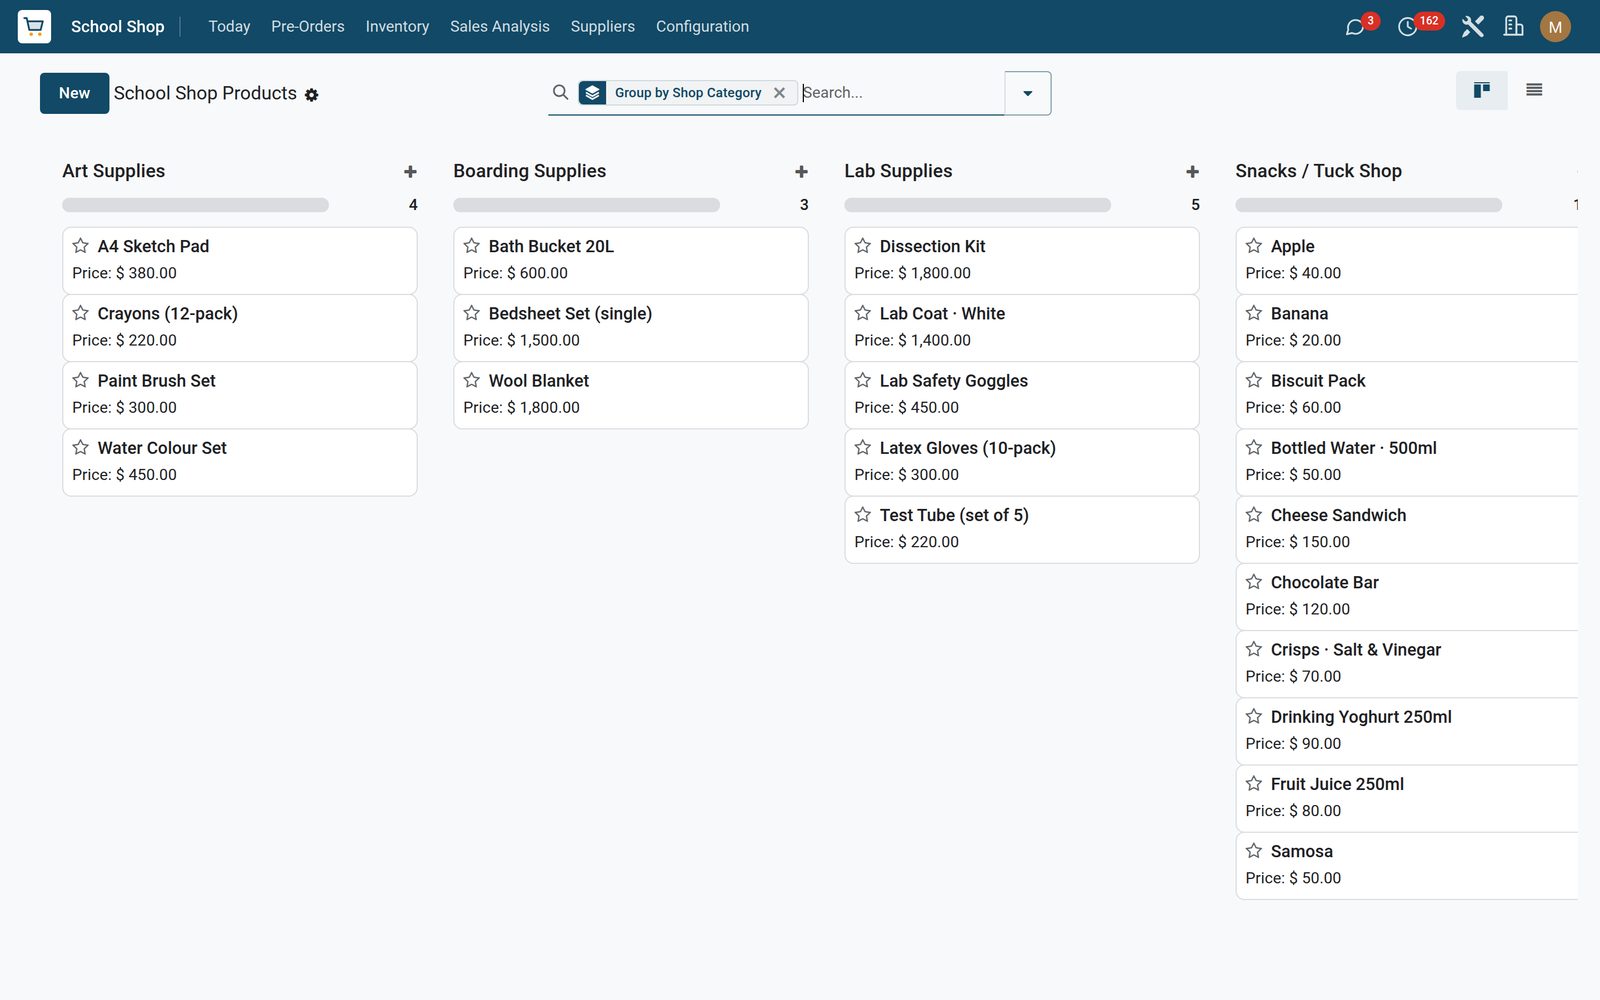Open the messages conversation icon
Screen dimensions: 1600x1000
pos(1355,27)
